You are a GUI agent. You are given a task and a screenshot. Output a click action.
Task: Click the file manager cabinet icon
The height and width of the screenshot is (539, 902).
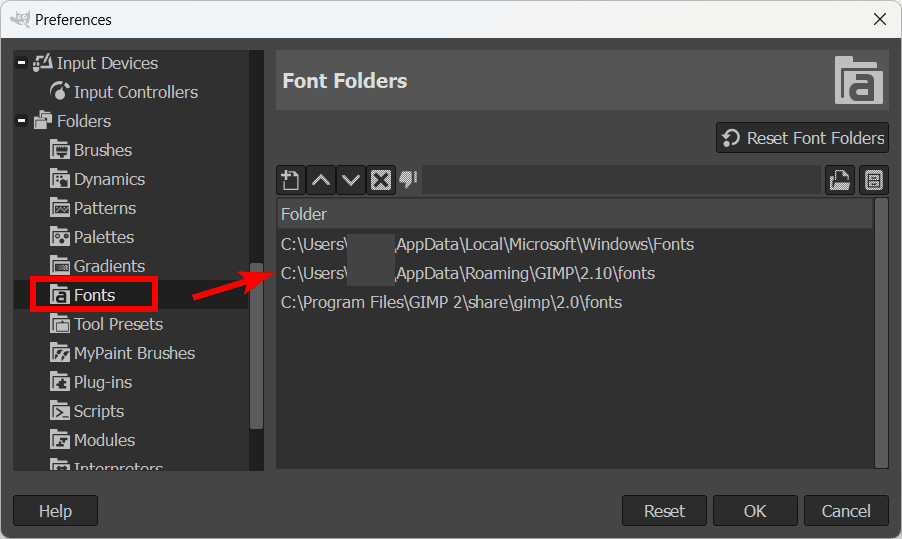coord(874,180)
